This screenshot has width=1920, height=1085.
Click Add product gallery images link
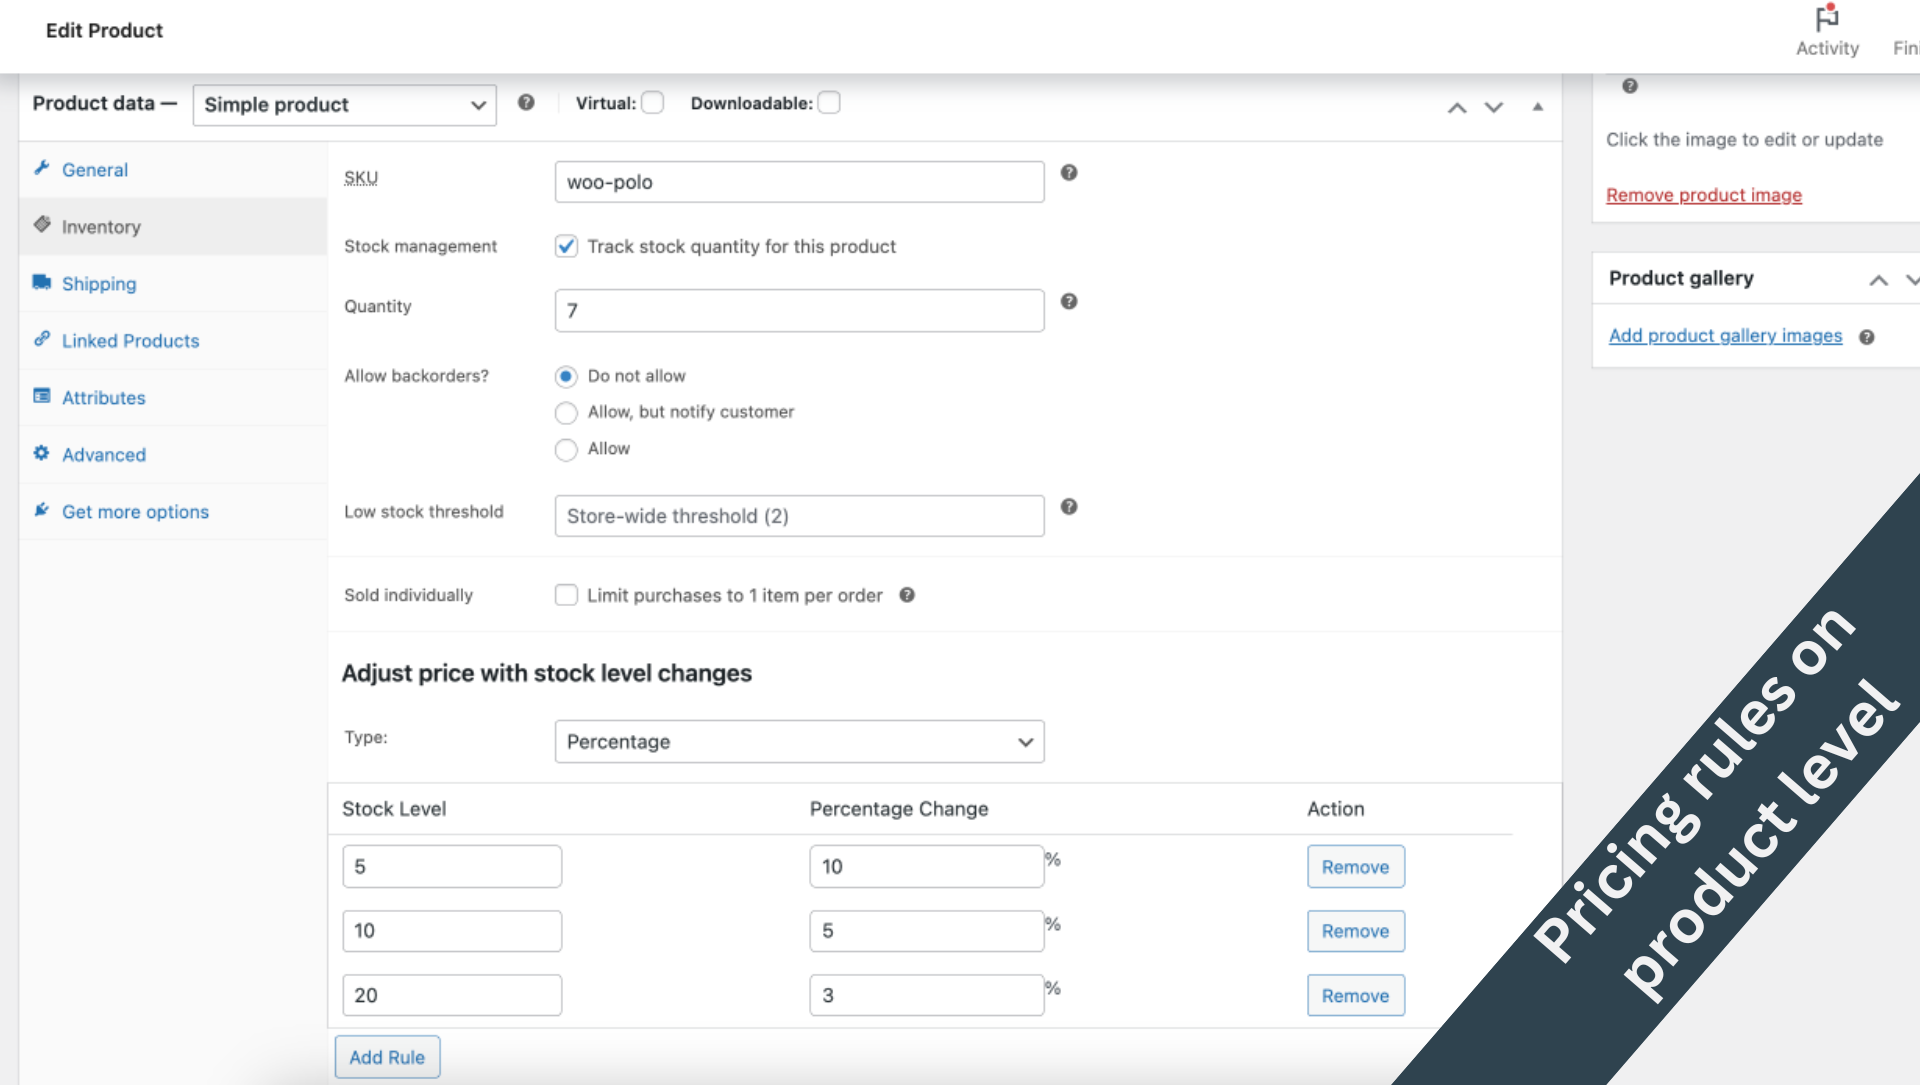pyautogui.click(x=1725, y=336)
